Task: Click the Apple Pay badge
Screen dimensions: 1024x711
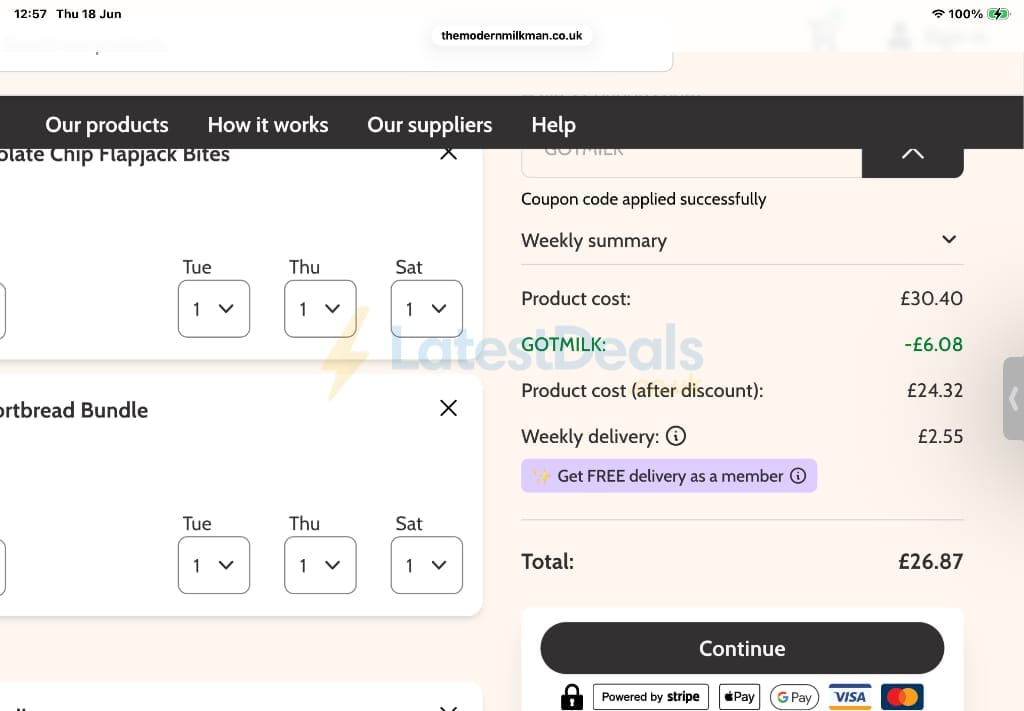Action: (x=739, y=697)
